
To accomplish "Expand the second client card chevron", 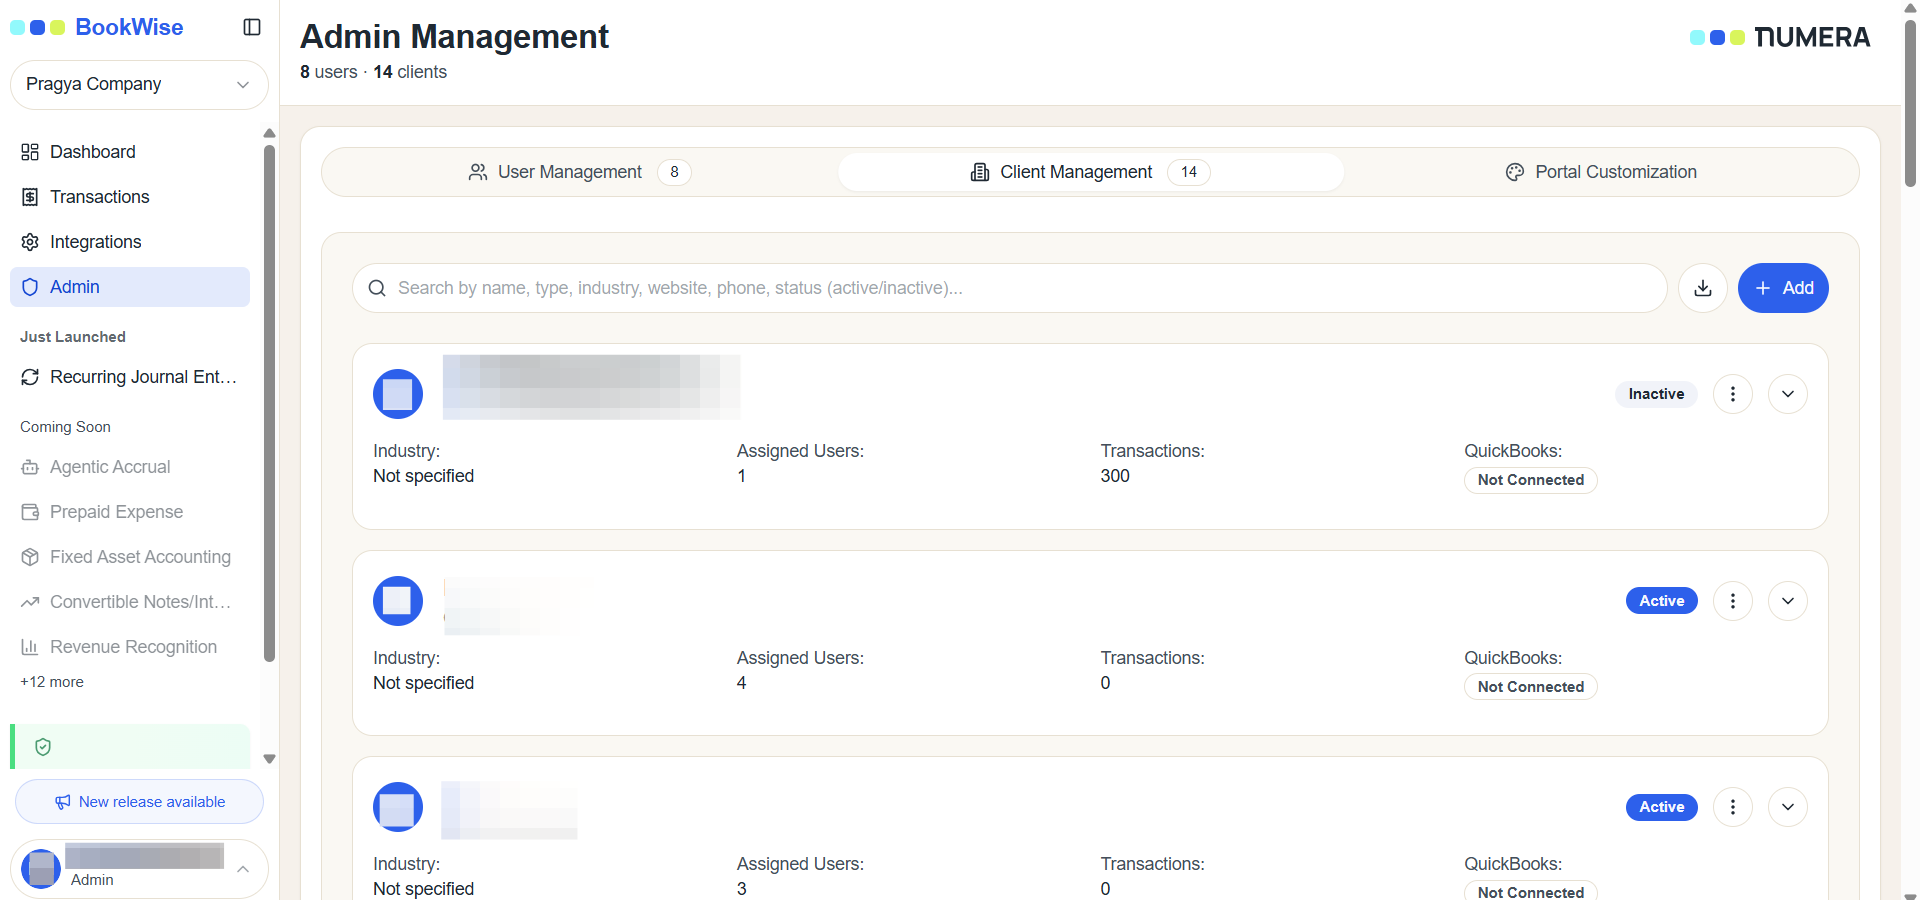I will (1788, 601).
